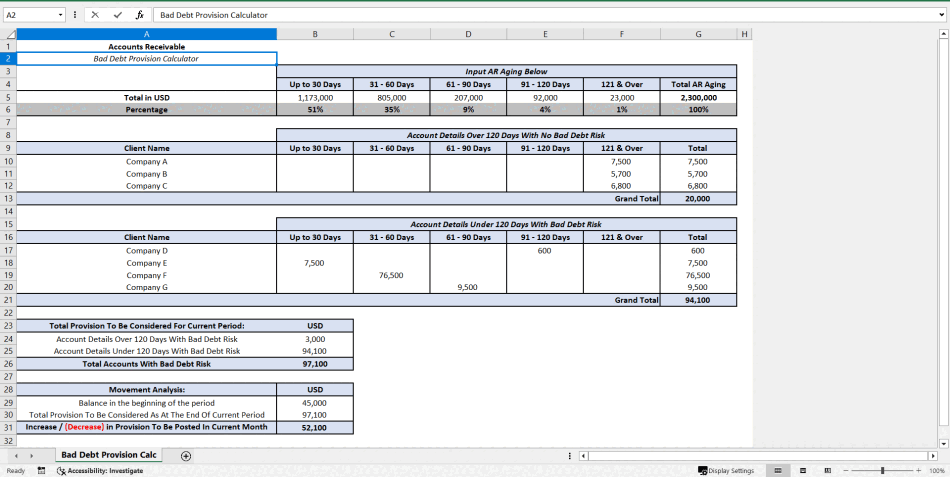Confirm entry with the checkmark icon
The height and width of the screenshot is (478, 950).
click(x=118, y=15)
